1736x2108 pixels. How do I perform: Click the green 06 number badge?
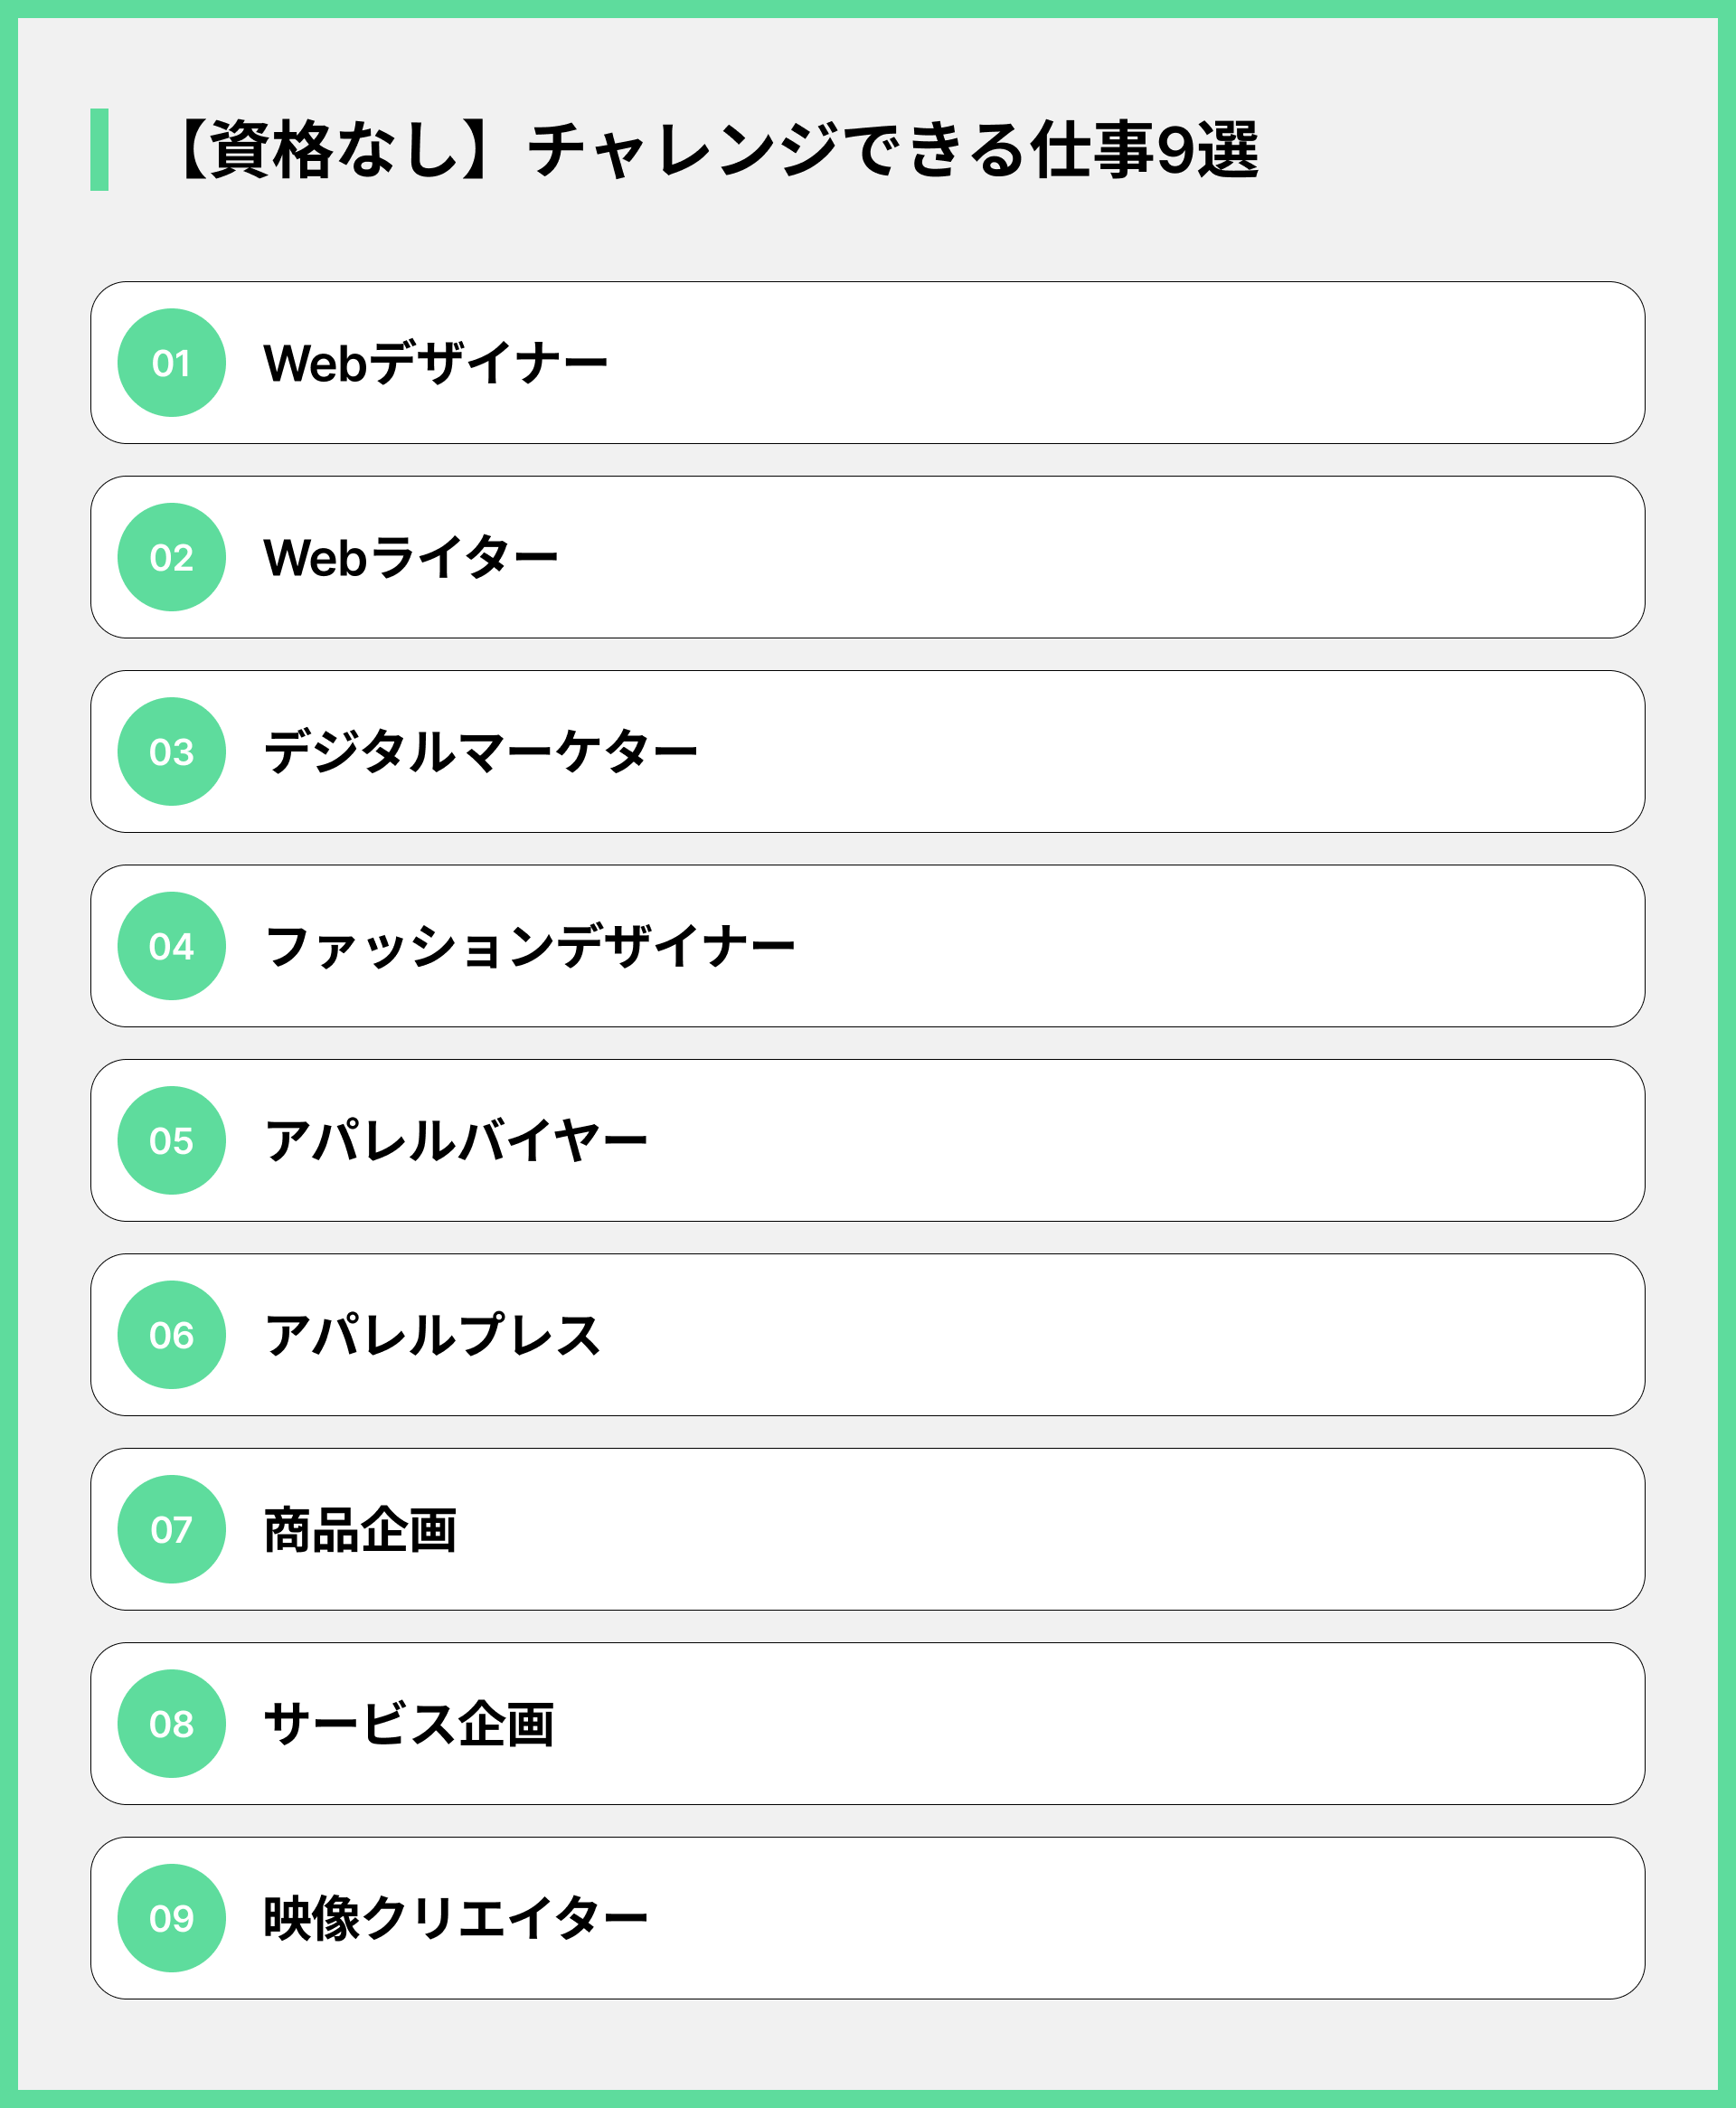[171, 1335]
